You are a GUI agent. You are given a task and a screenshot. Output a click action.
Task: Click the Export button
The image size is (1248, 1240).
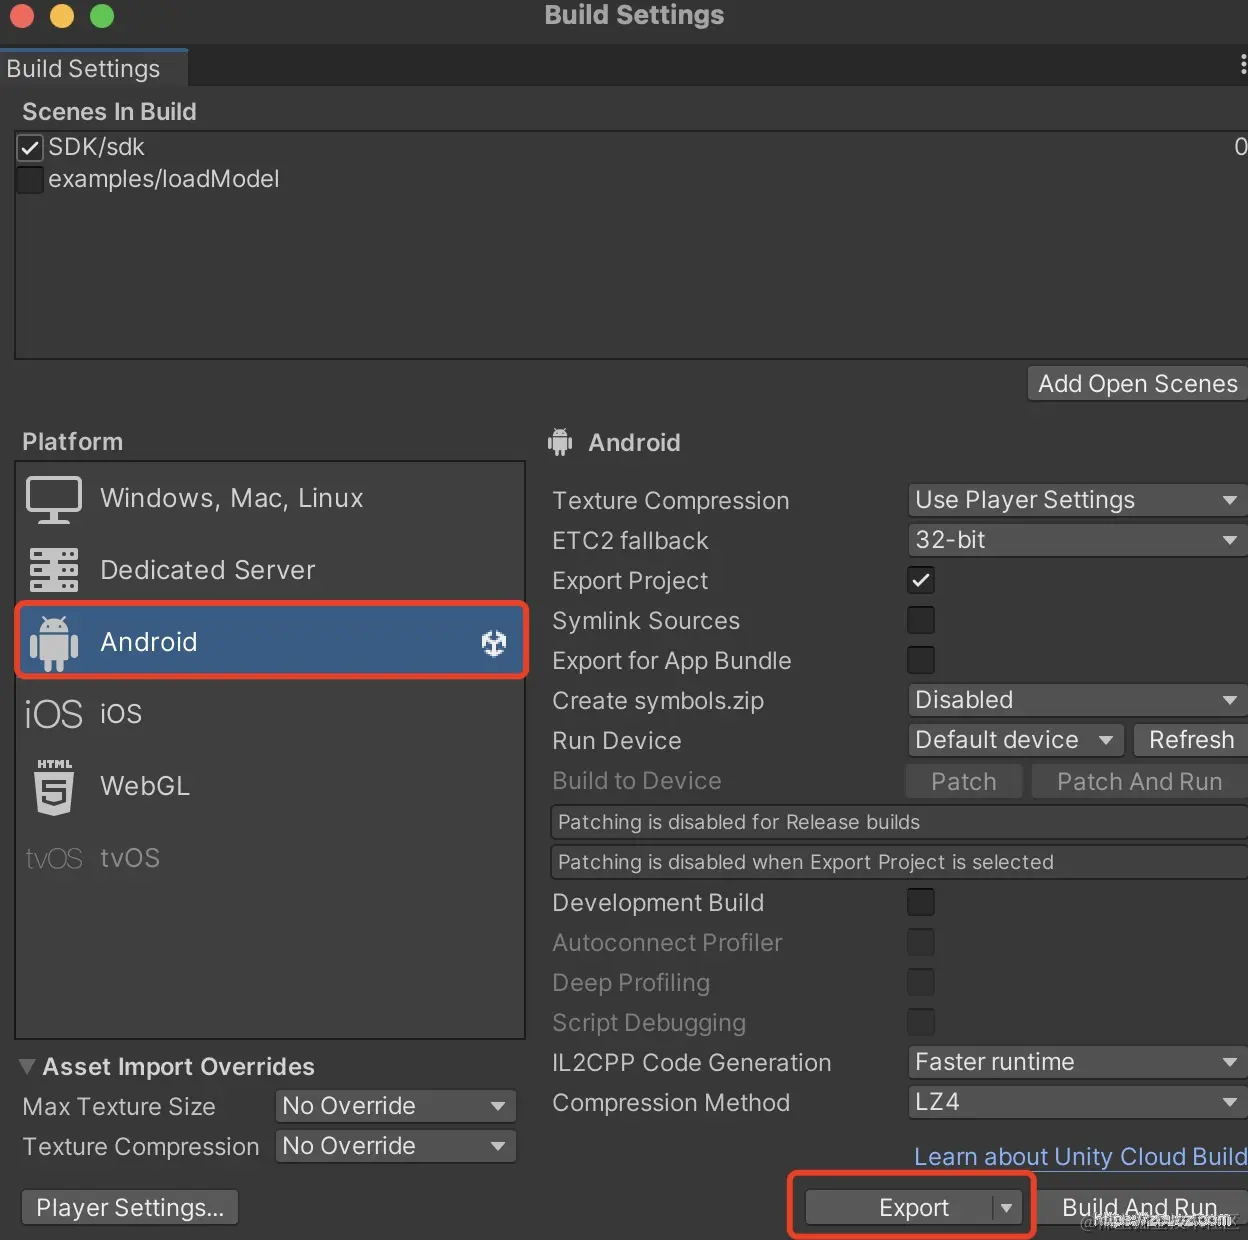coord(899,1208)
